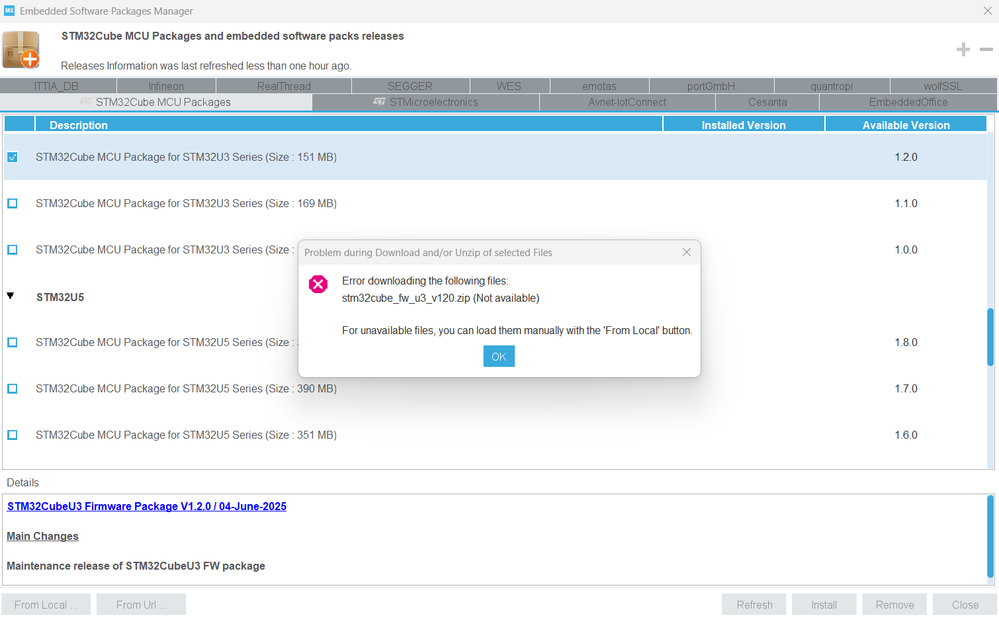Open the ITTIA_DB tab
The image size is (999, 618).
[x=58, y=86]
